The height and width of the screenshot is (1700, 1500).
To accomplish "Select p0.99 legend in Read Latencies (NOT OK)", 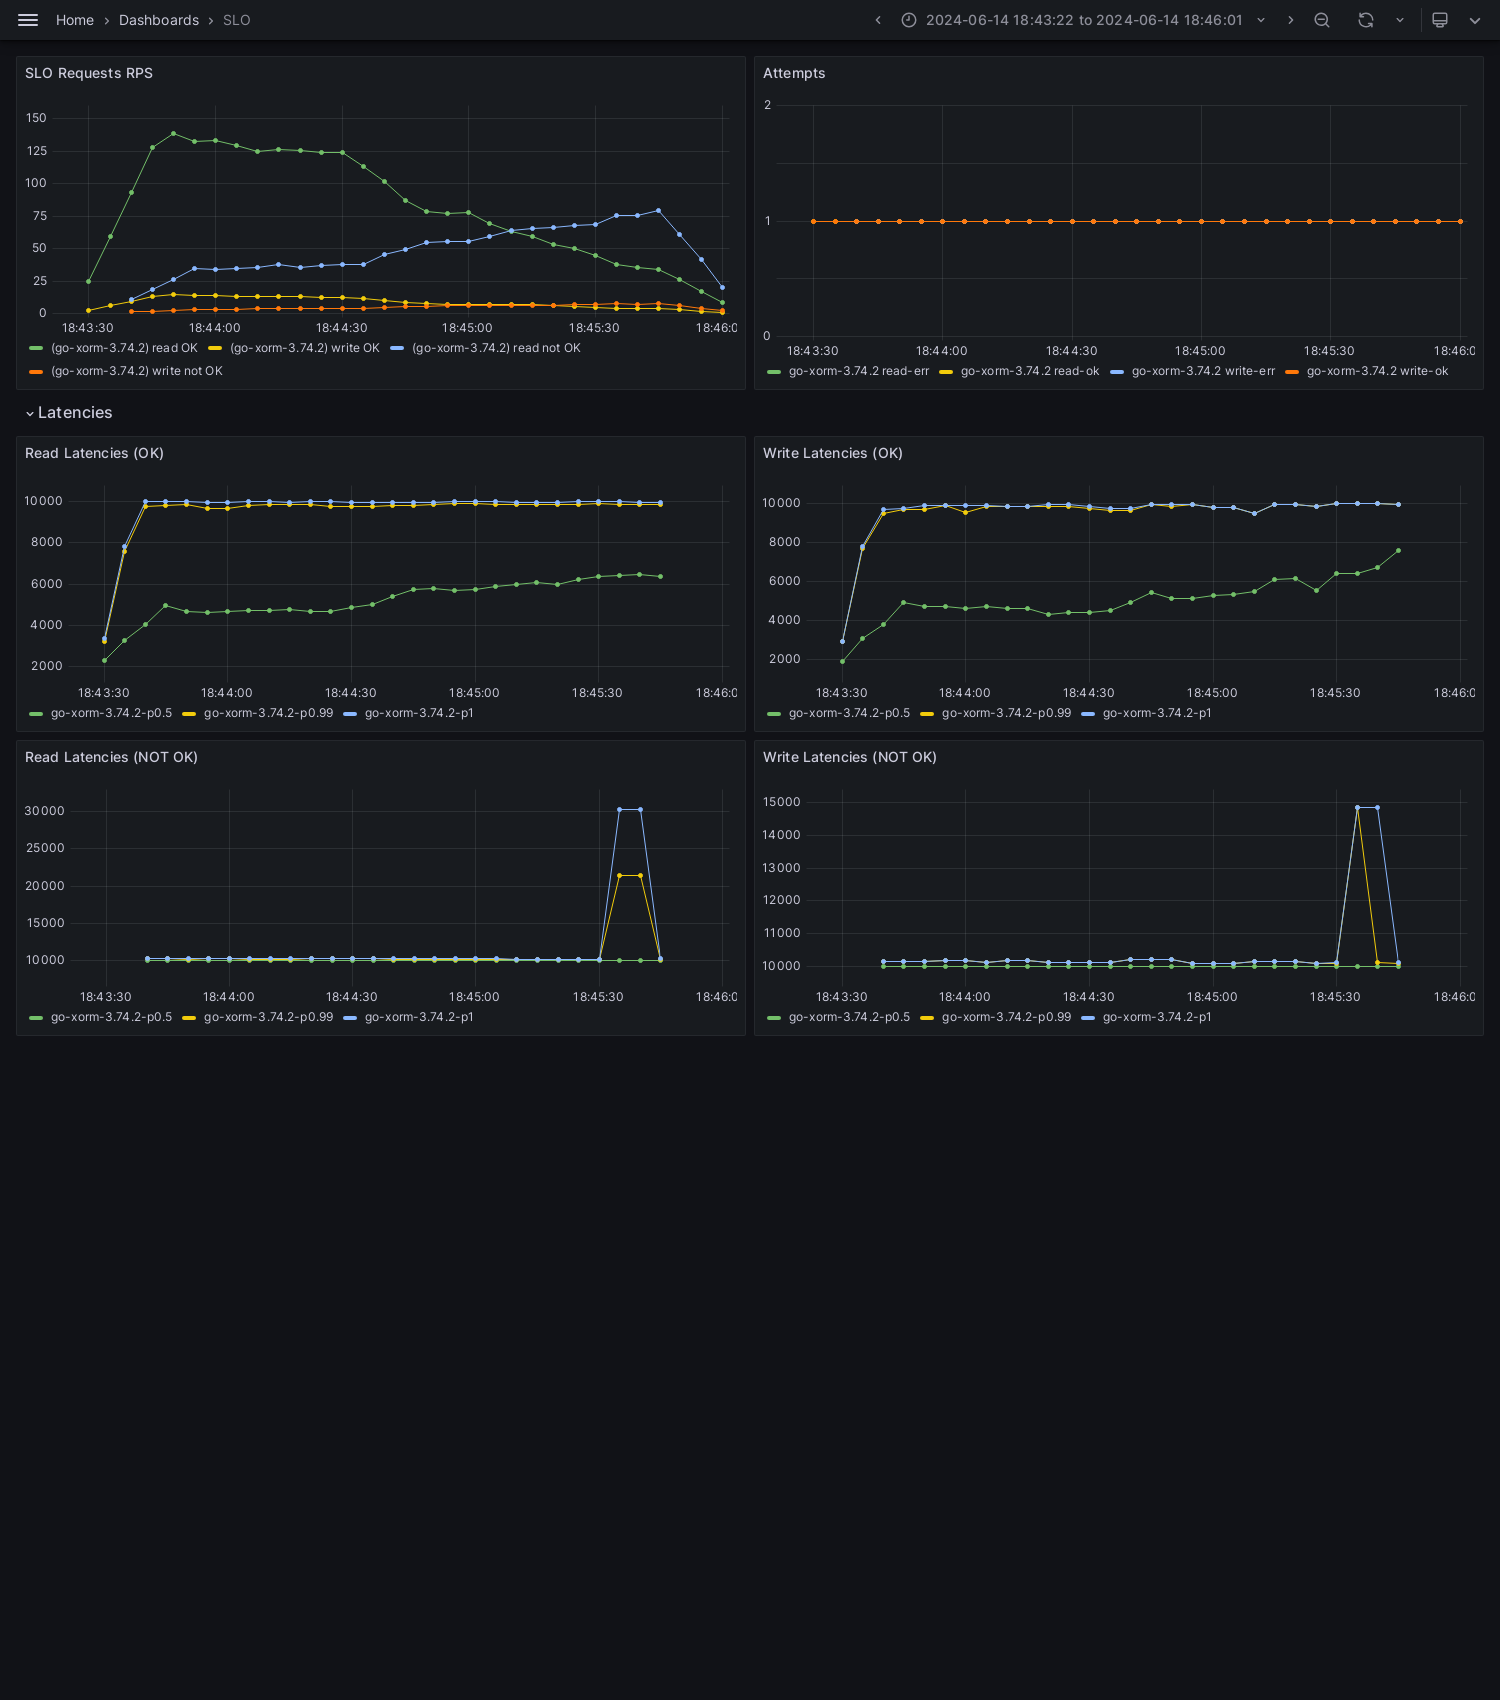I will 268,1017.
